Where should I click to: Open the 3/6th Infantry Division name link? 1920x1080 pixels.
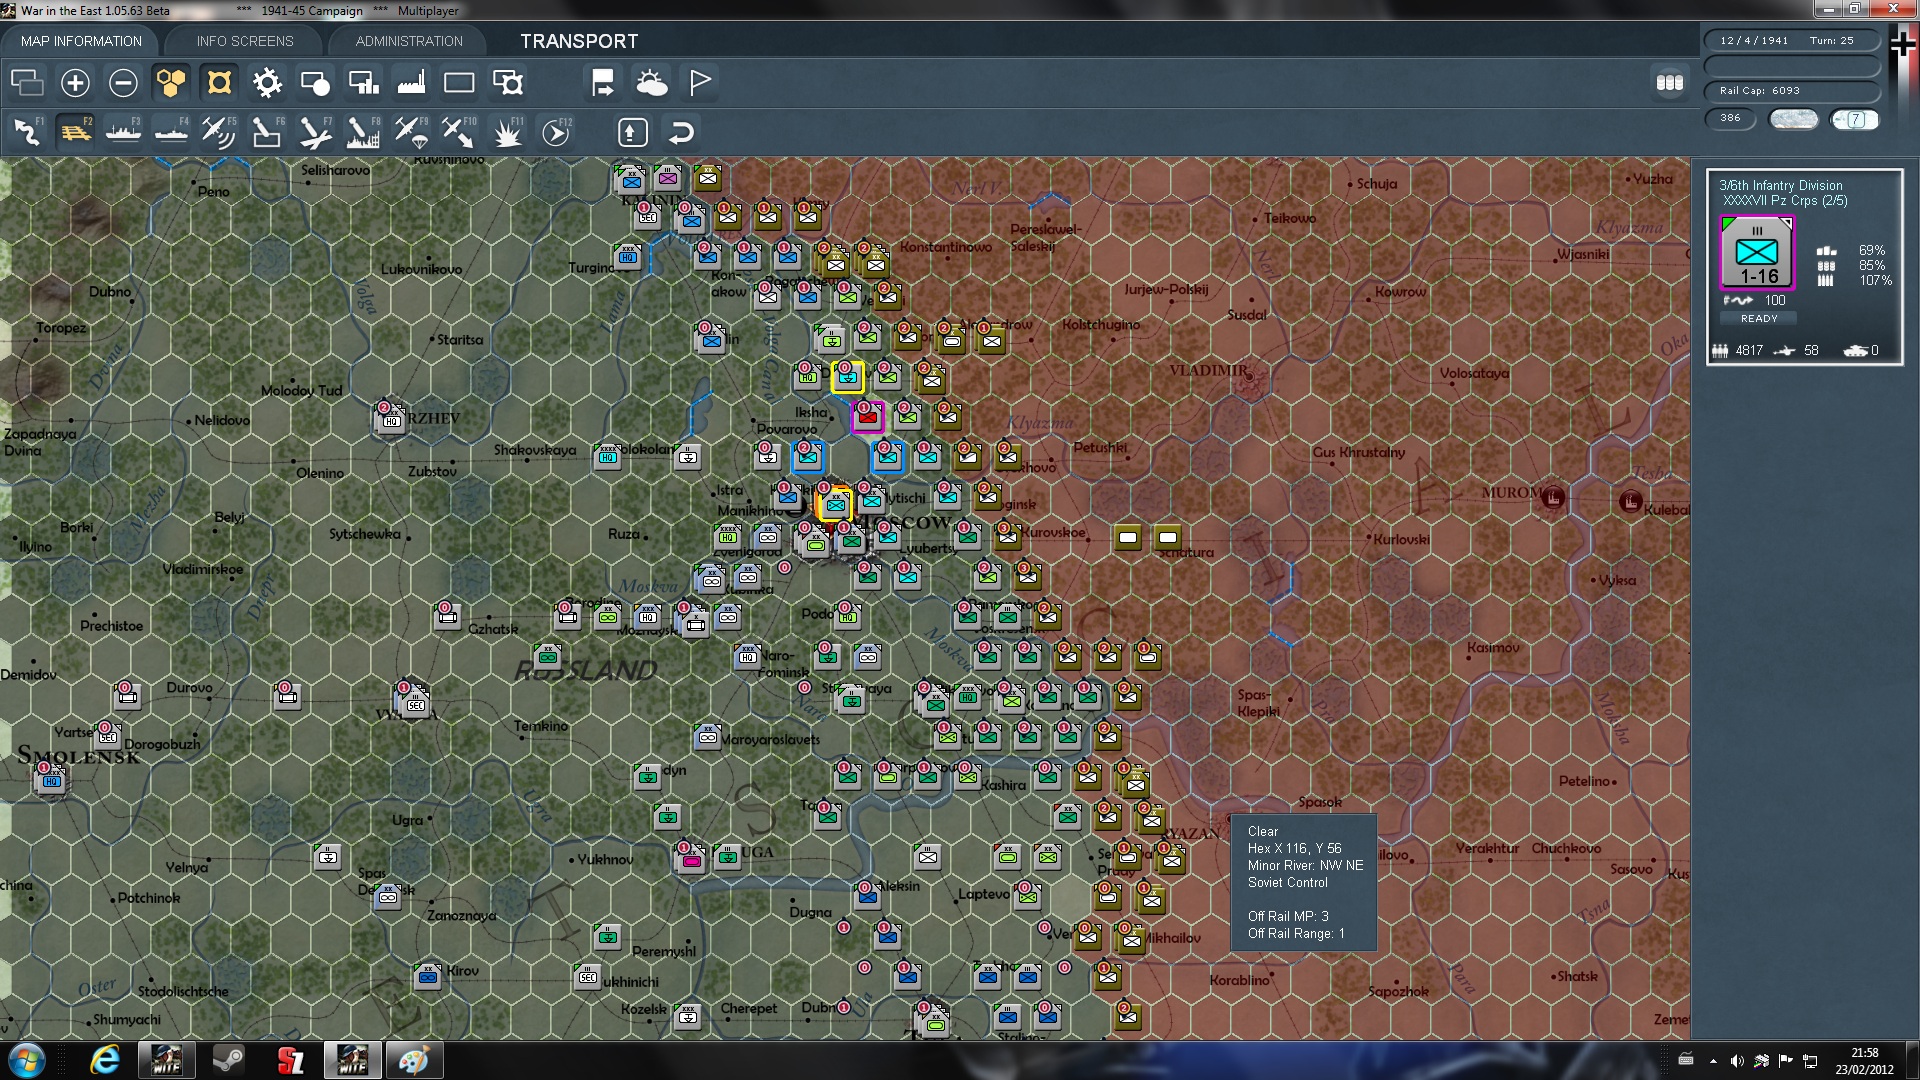tap(1780, 185)
